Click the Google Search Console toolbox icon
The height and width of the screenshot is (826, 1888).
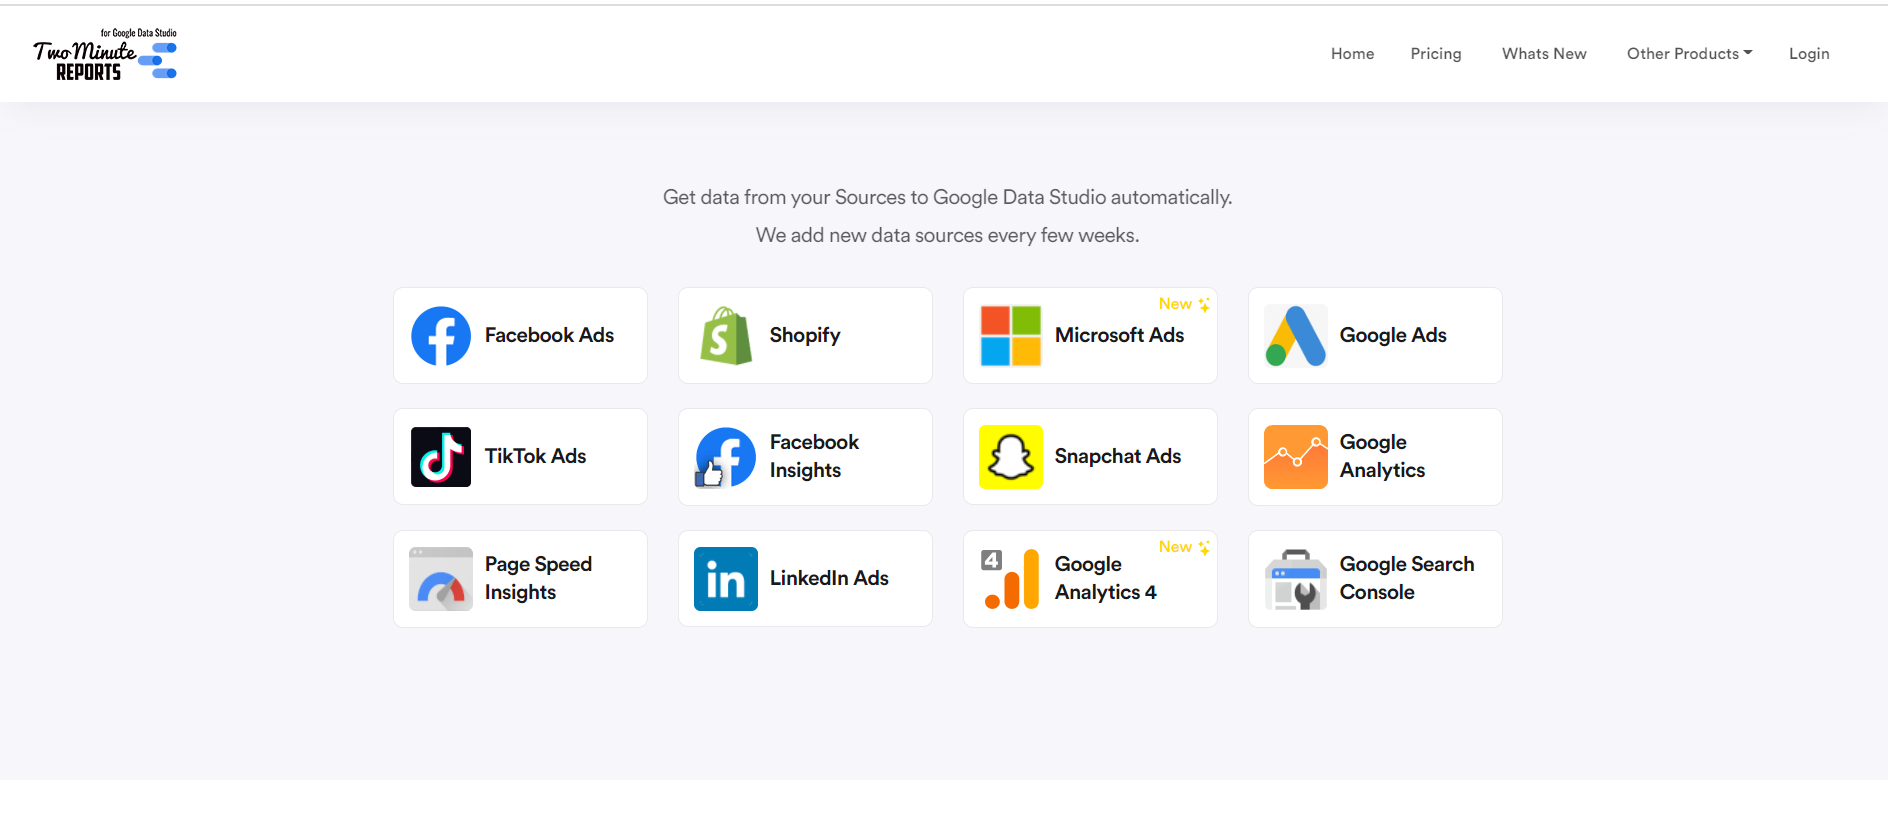tap(1296, 579)
